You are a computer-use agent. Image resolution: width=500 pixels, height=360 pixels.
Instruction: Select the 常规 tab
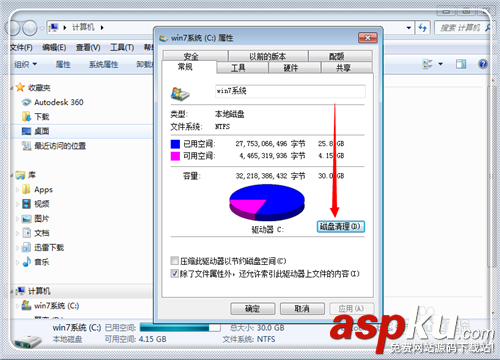(189, 67)
